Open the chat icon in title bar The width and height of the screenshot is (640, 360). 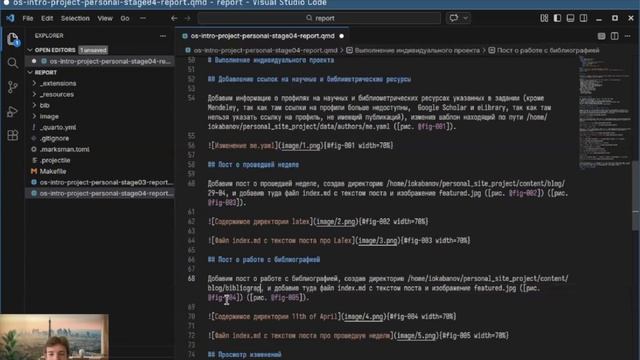[454, 18]
